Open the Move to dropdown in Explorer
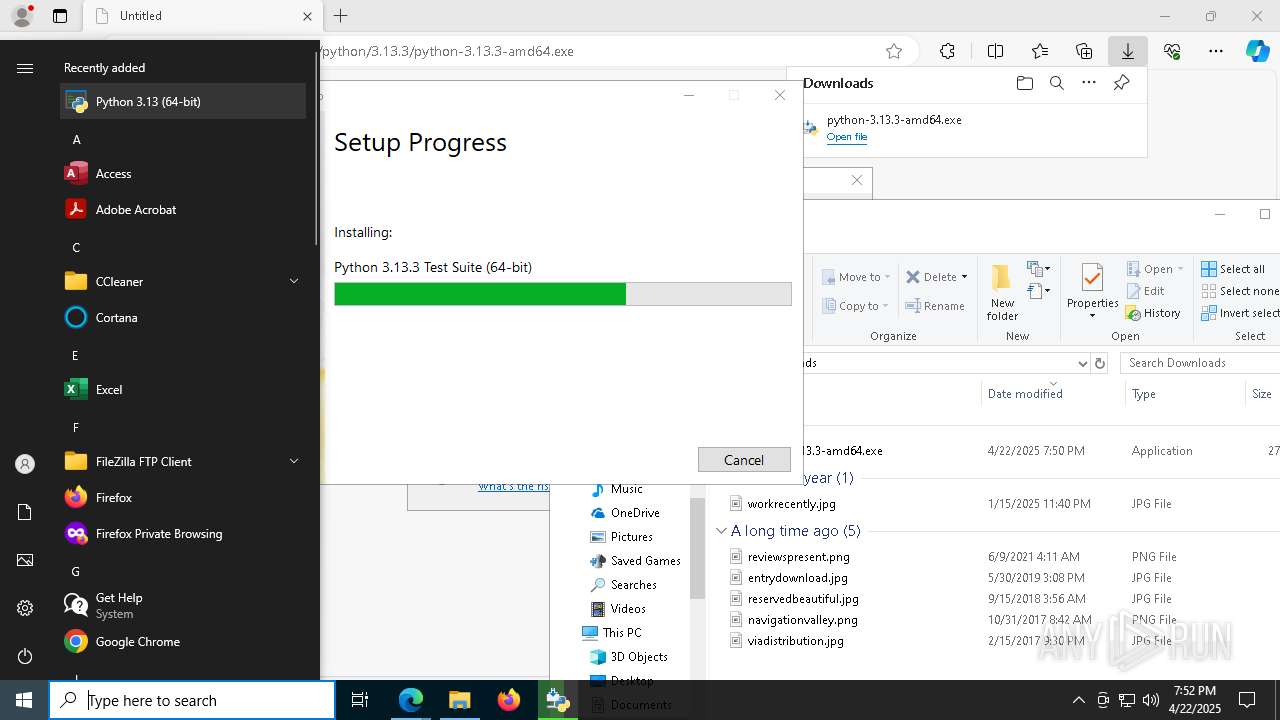The image size is (1280, 720). pos(857,277)
